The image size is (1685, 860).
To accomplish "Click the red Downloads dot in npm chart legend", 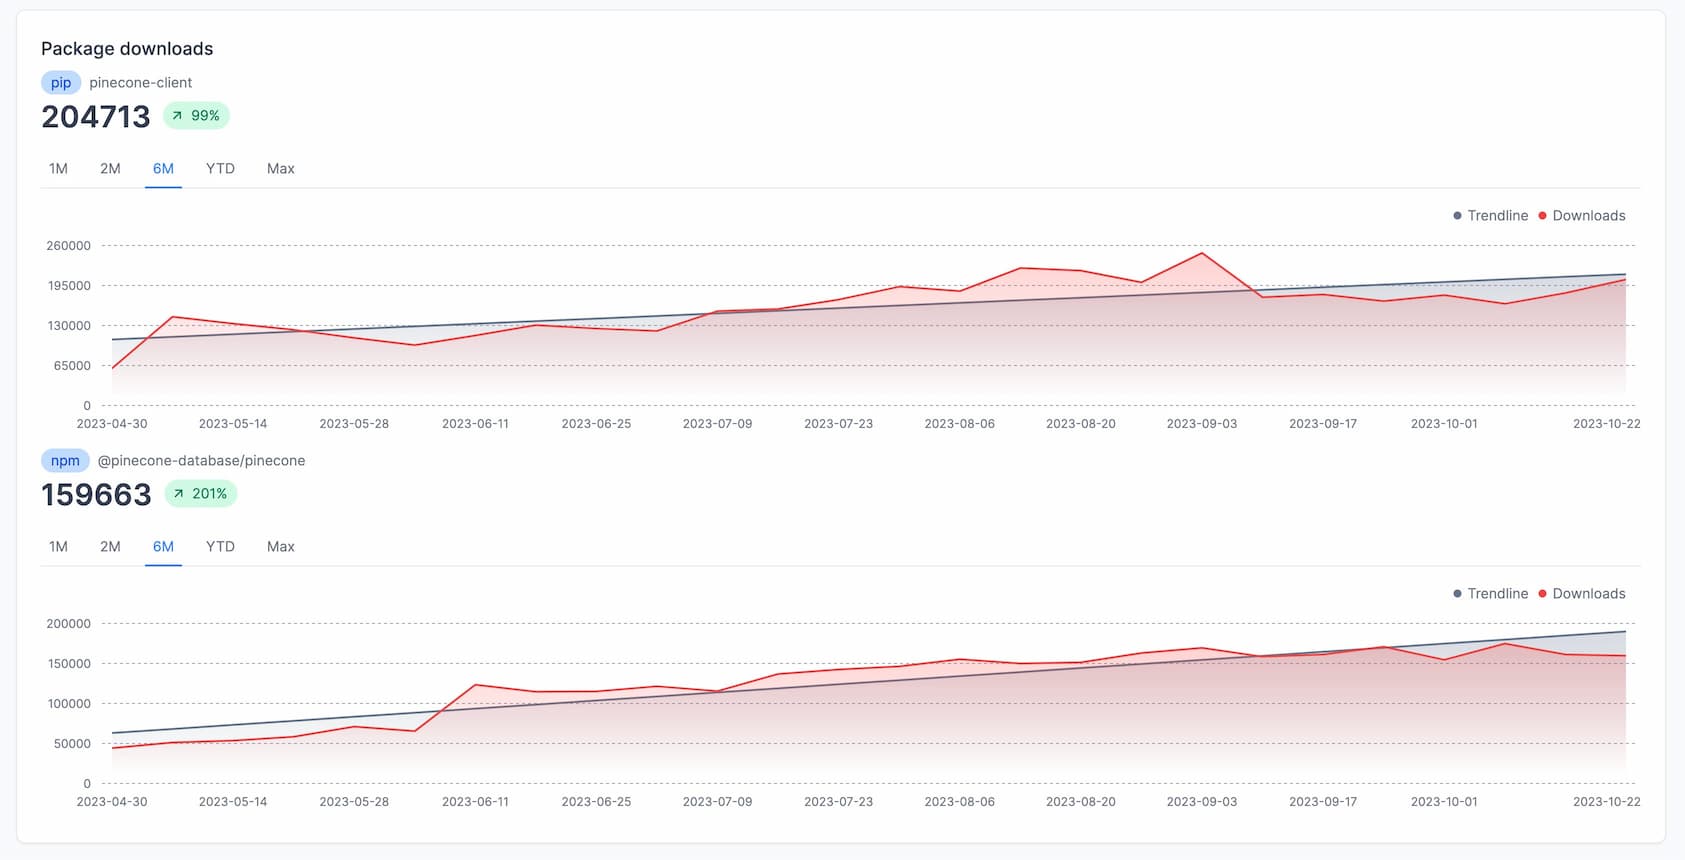I will coord(1542,594).
